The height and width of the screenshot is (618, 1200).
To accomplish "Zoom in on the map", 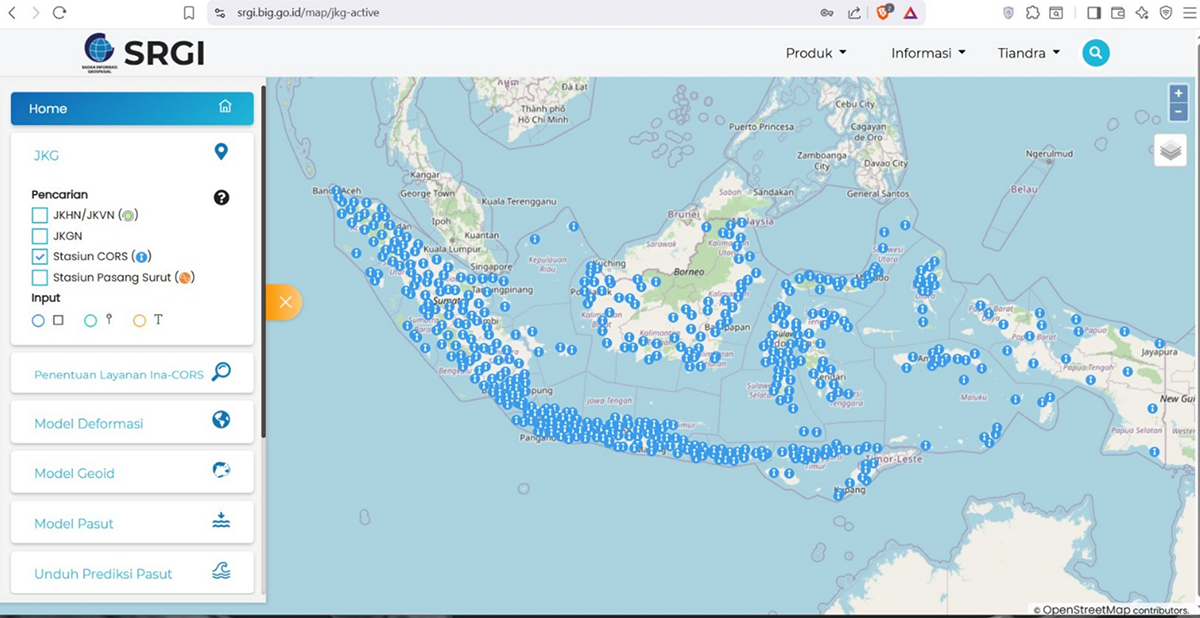I will (1178, 93).
